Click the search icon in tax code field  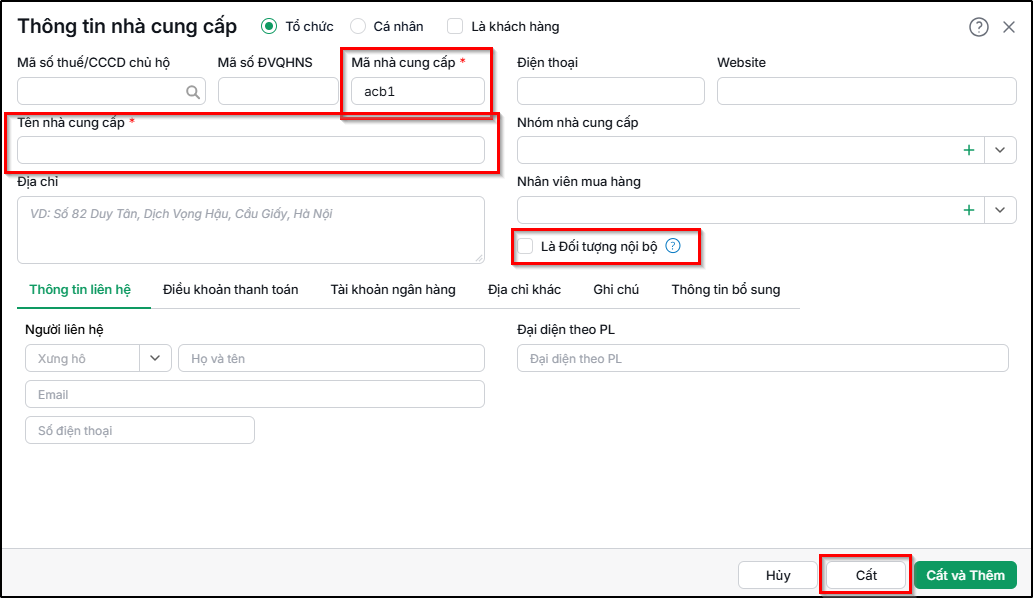(x=192, y=92)
